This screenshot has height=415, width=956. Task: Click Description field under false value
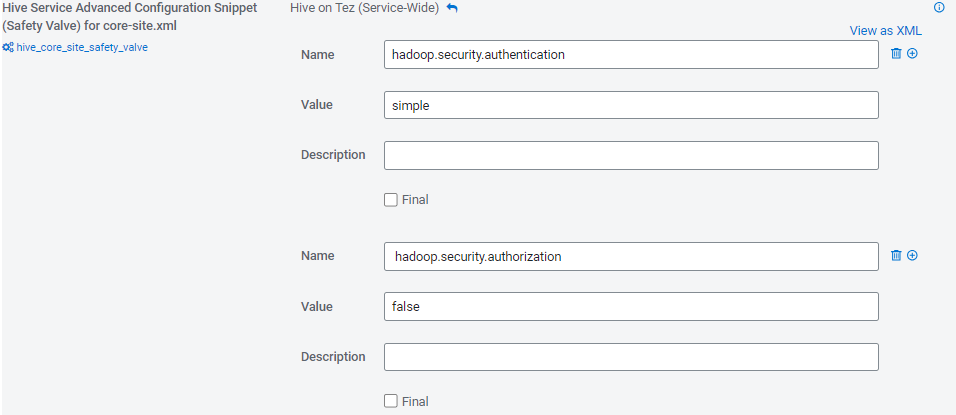click(x=631, y=357)
